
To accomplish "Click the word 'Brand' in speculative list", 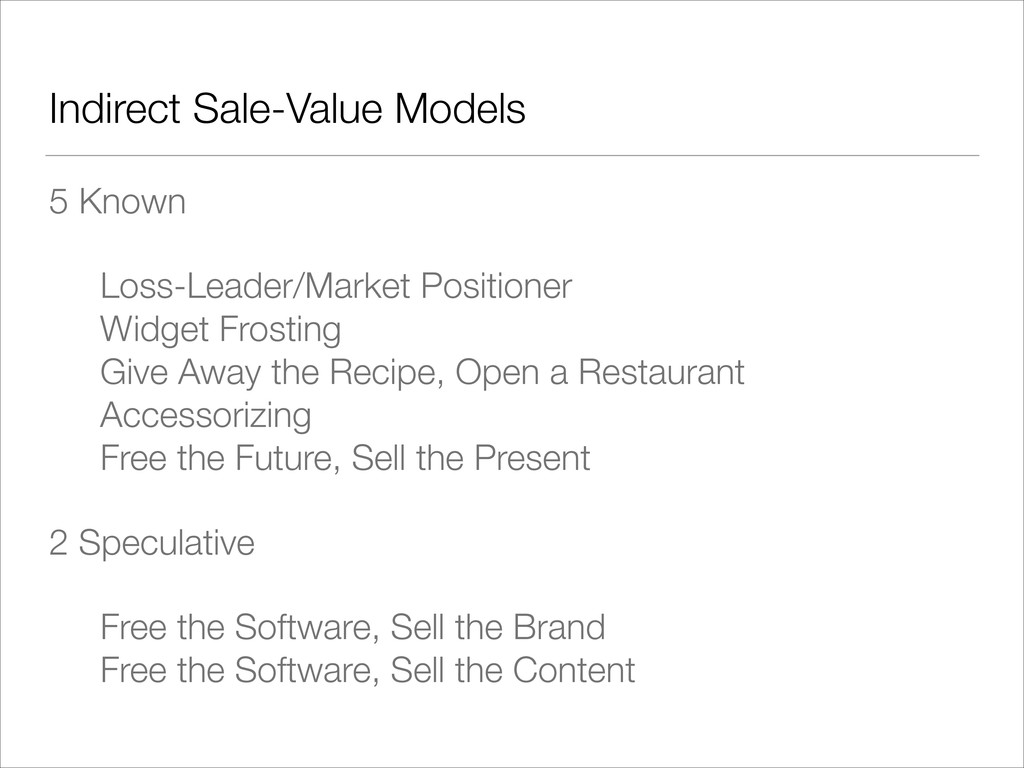I will 559,627.
